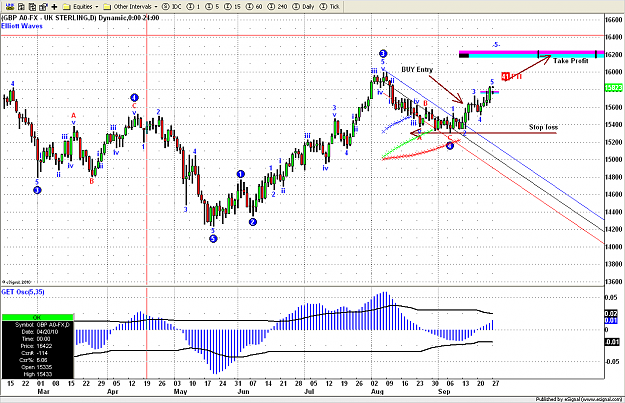Click the -5- wave projection label
Viewport: 625px width, 403px height.
click(495, 45)
